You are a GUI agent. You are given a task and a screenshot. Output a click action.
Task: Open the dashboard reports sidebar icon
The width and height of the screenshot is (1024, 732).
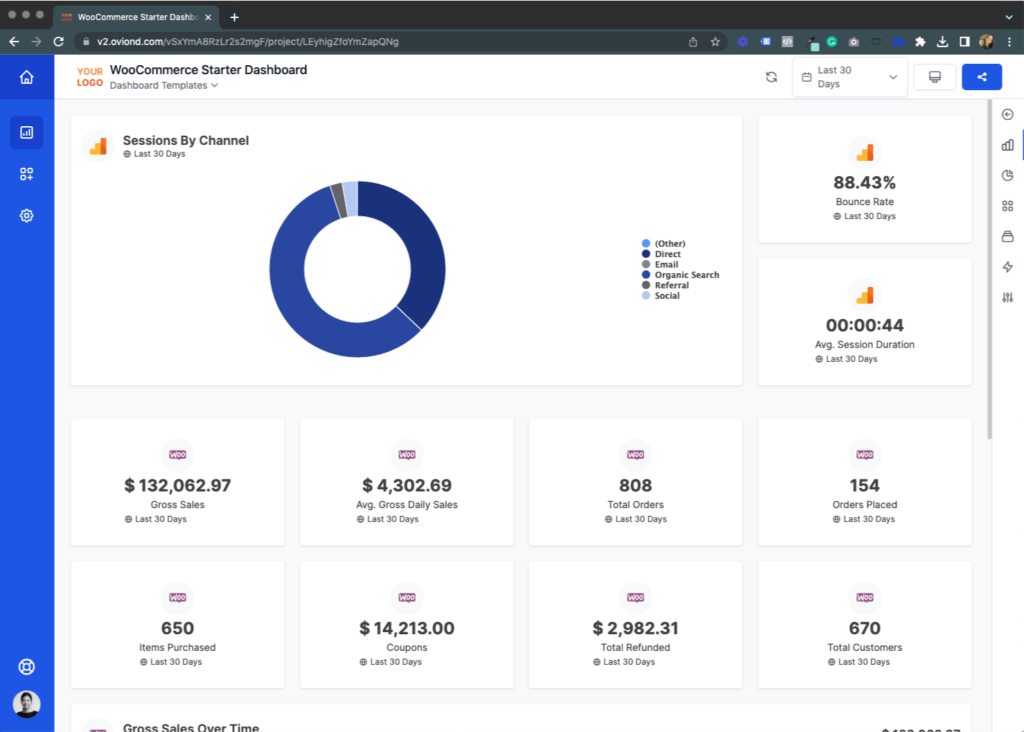click(27, 133)
